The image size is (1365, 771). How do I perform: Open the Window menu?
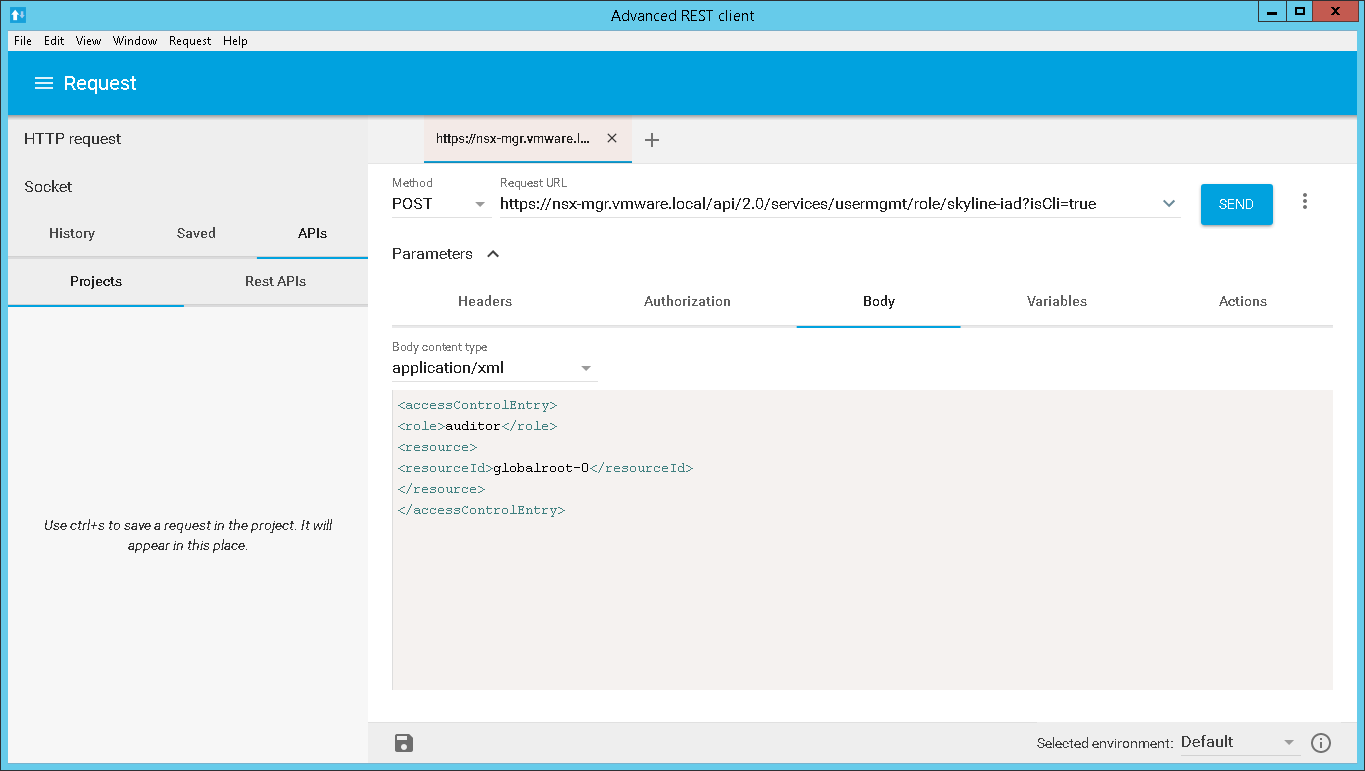[135, 41]
